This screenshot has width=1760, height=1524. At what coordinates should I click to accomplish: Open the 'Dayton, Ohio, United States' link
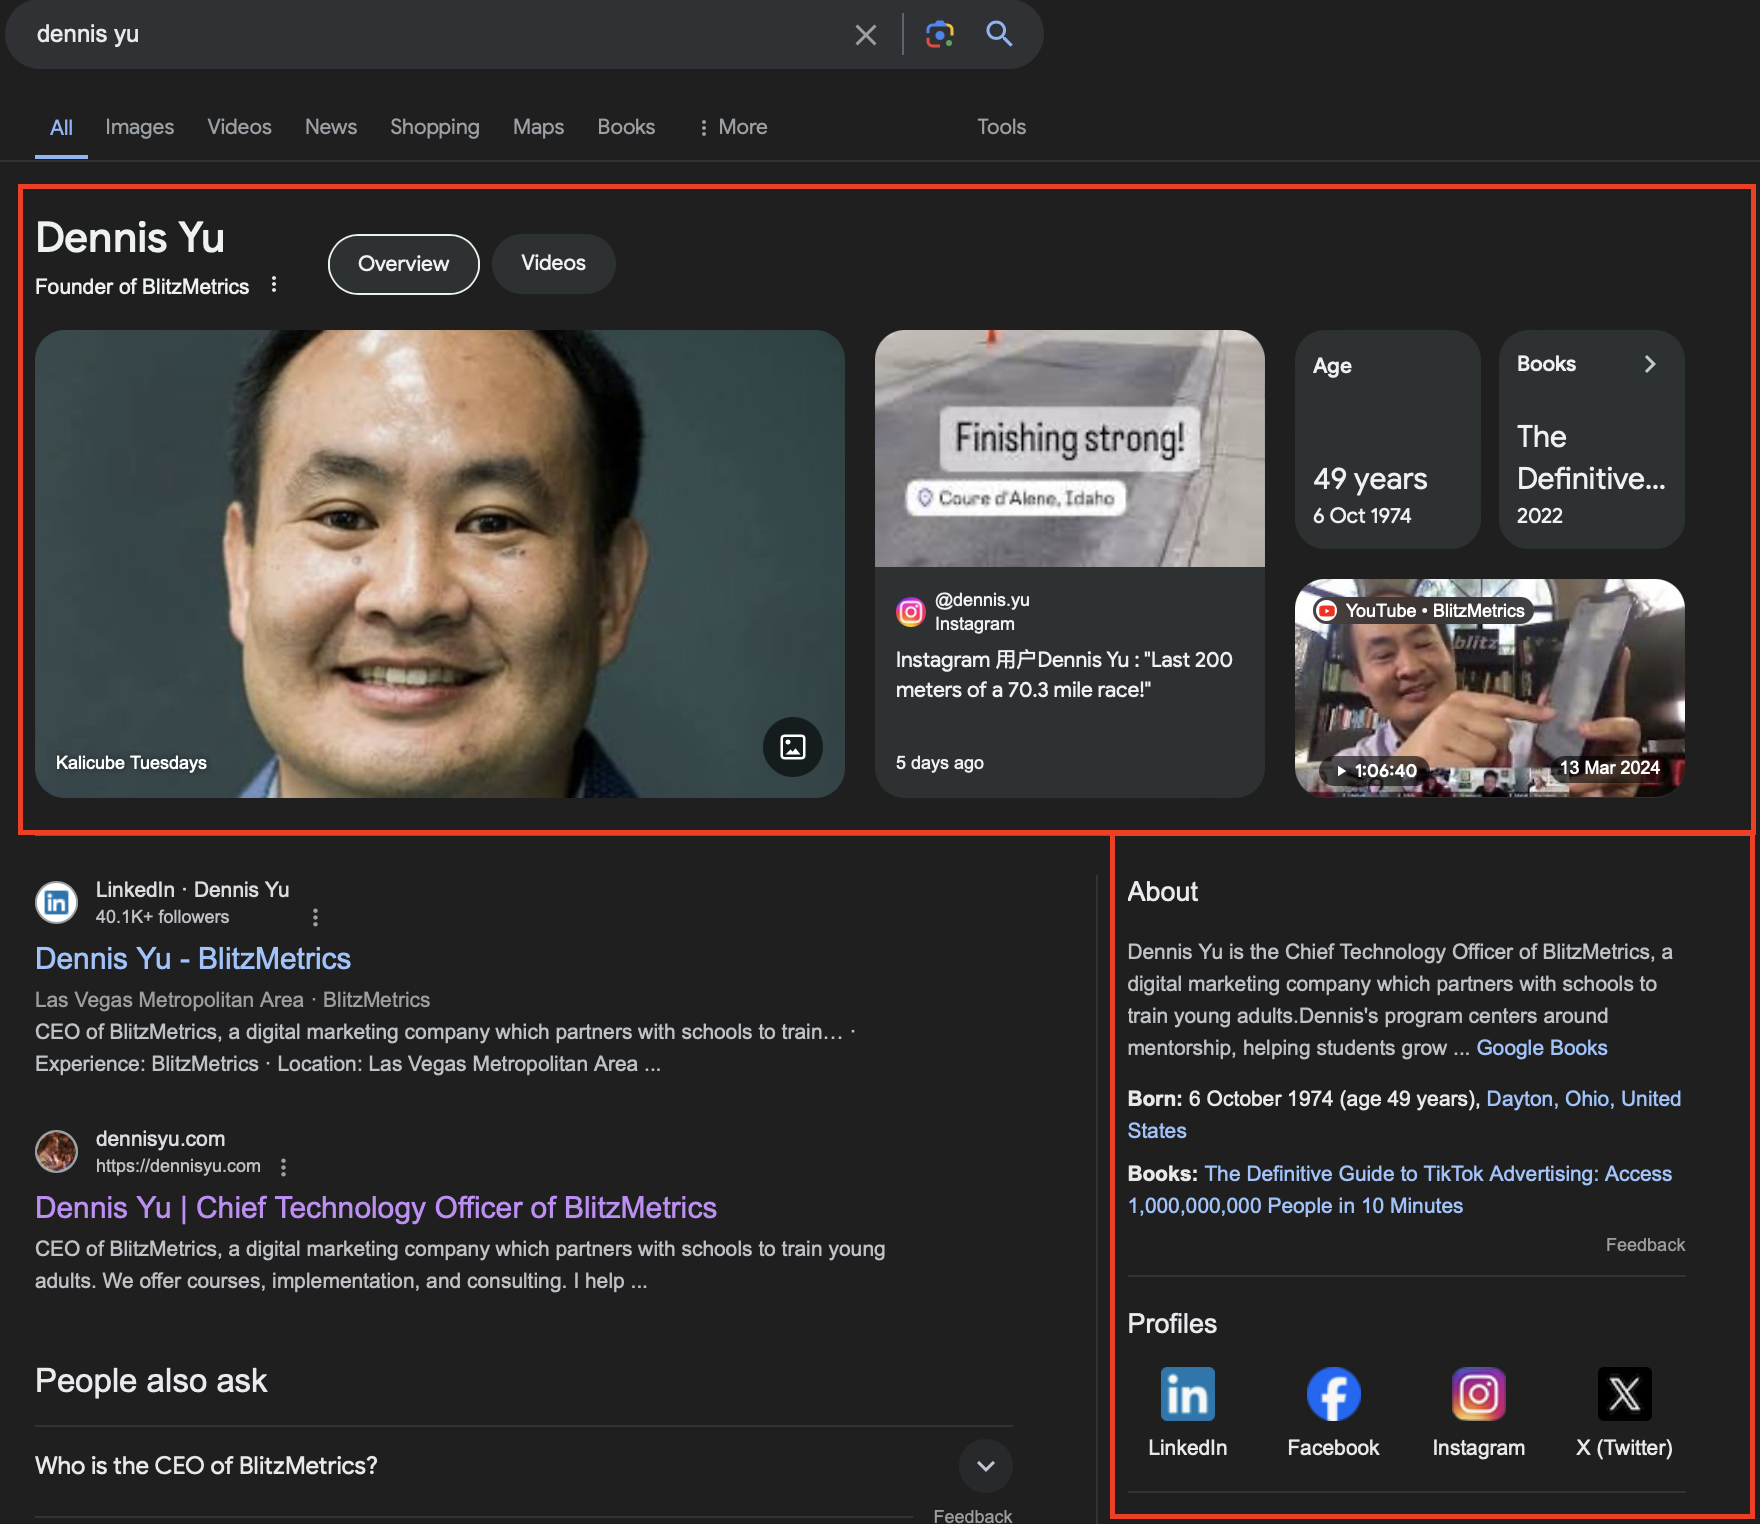click(x=1583, y=1098)
